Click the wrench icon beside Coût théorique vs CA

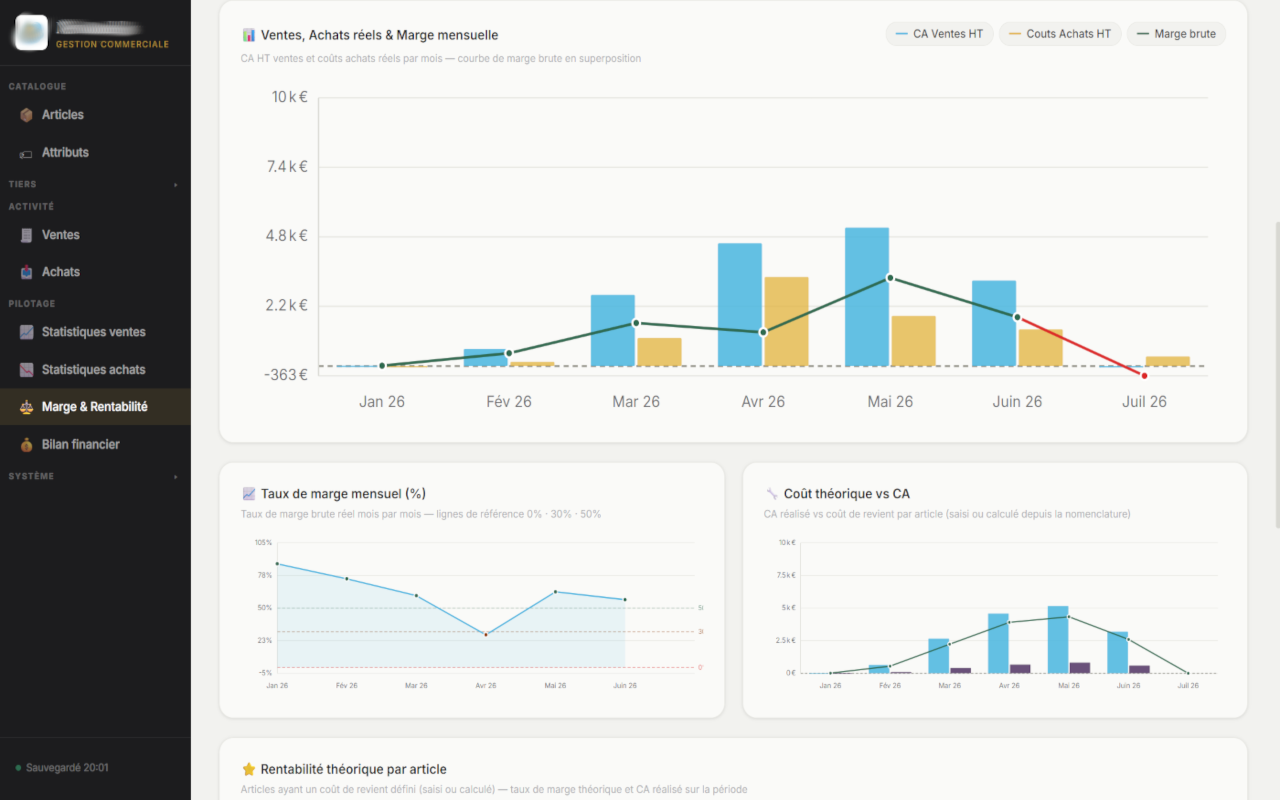pos(771,493)
